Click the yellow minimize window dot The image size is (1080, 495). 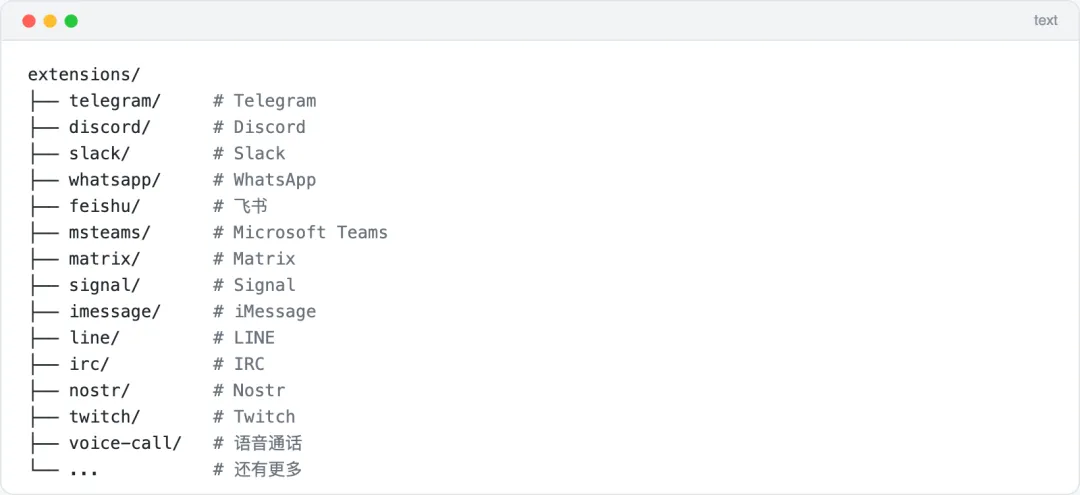[x=50, y=21]
